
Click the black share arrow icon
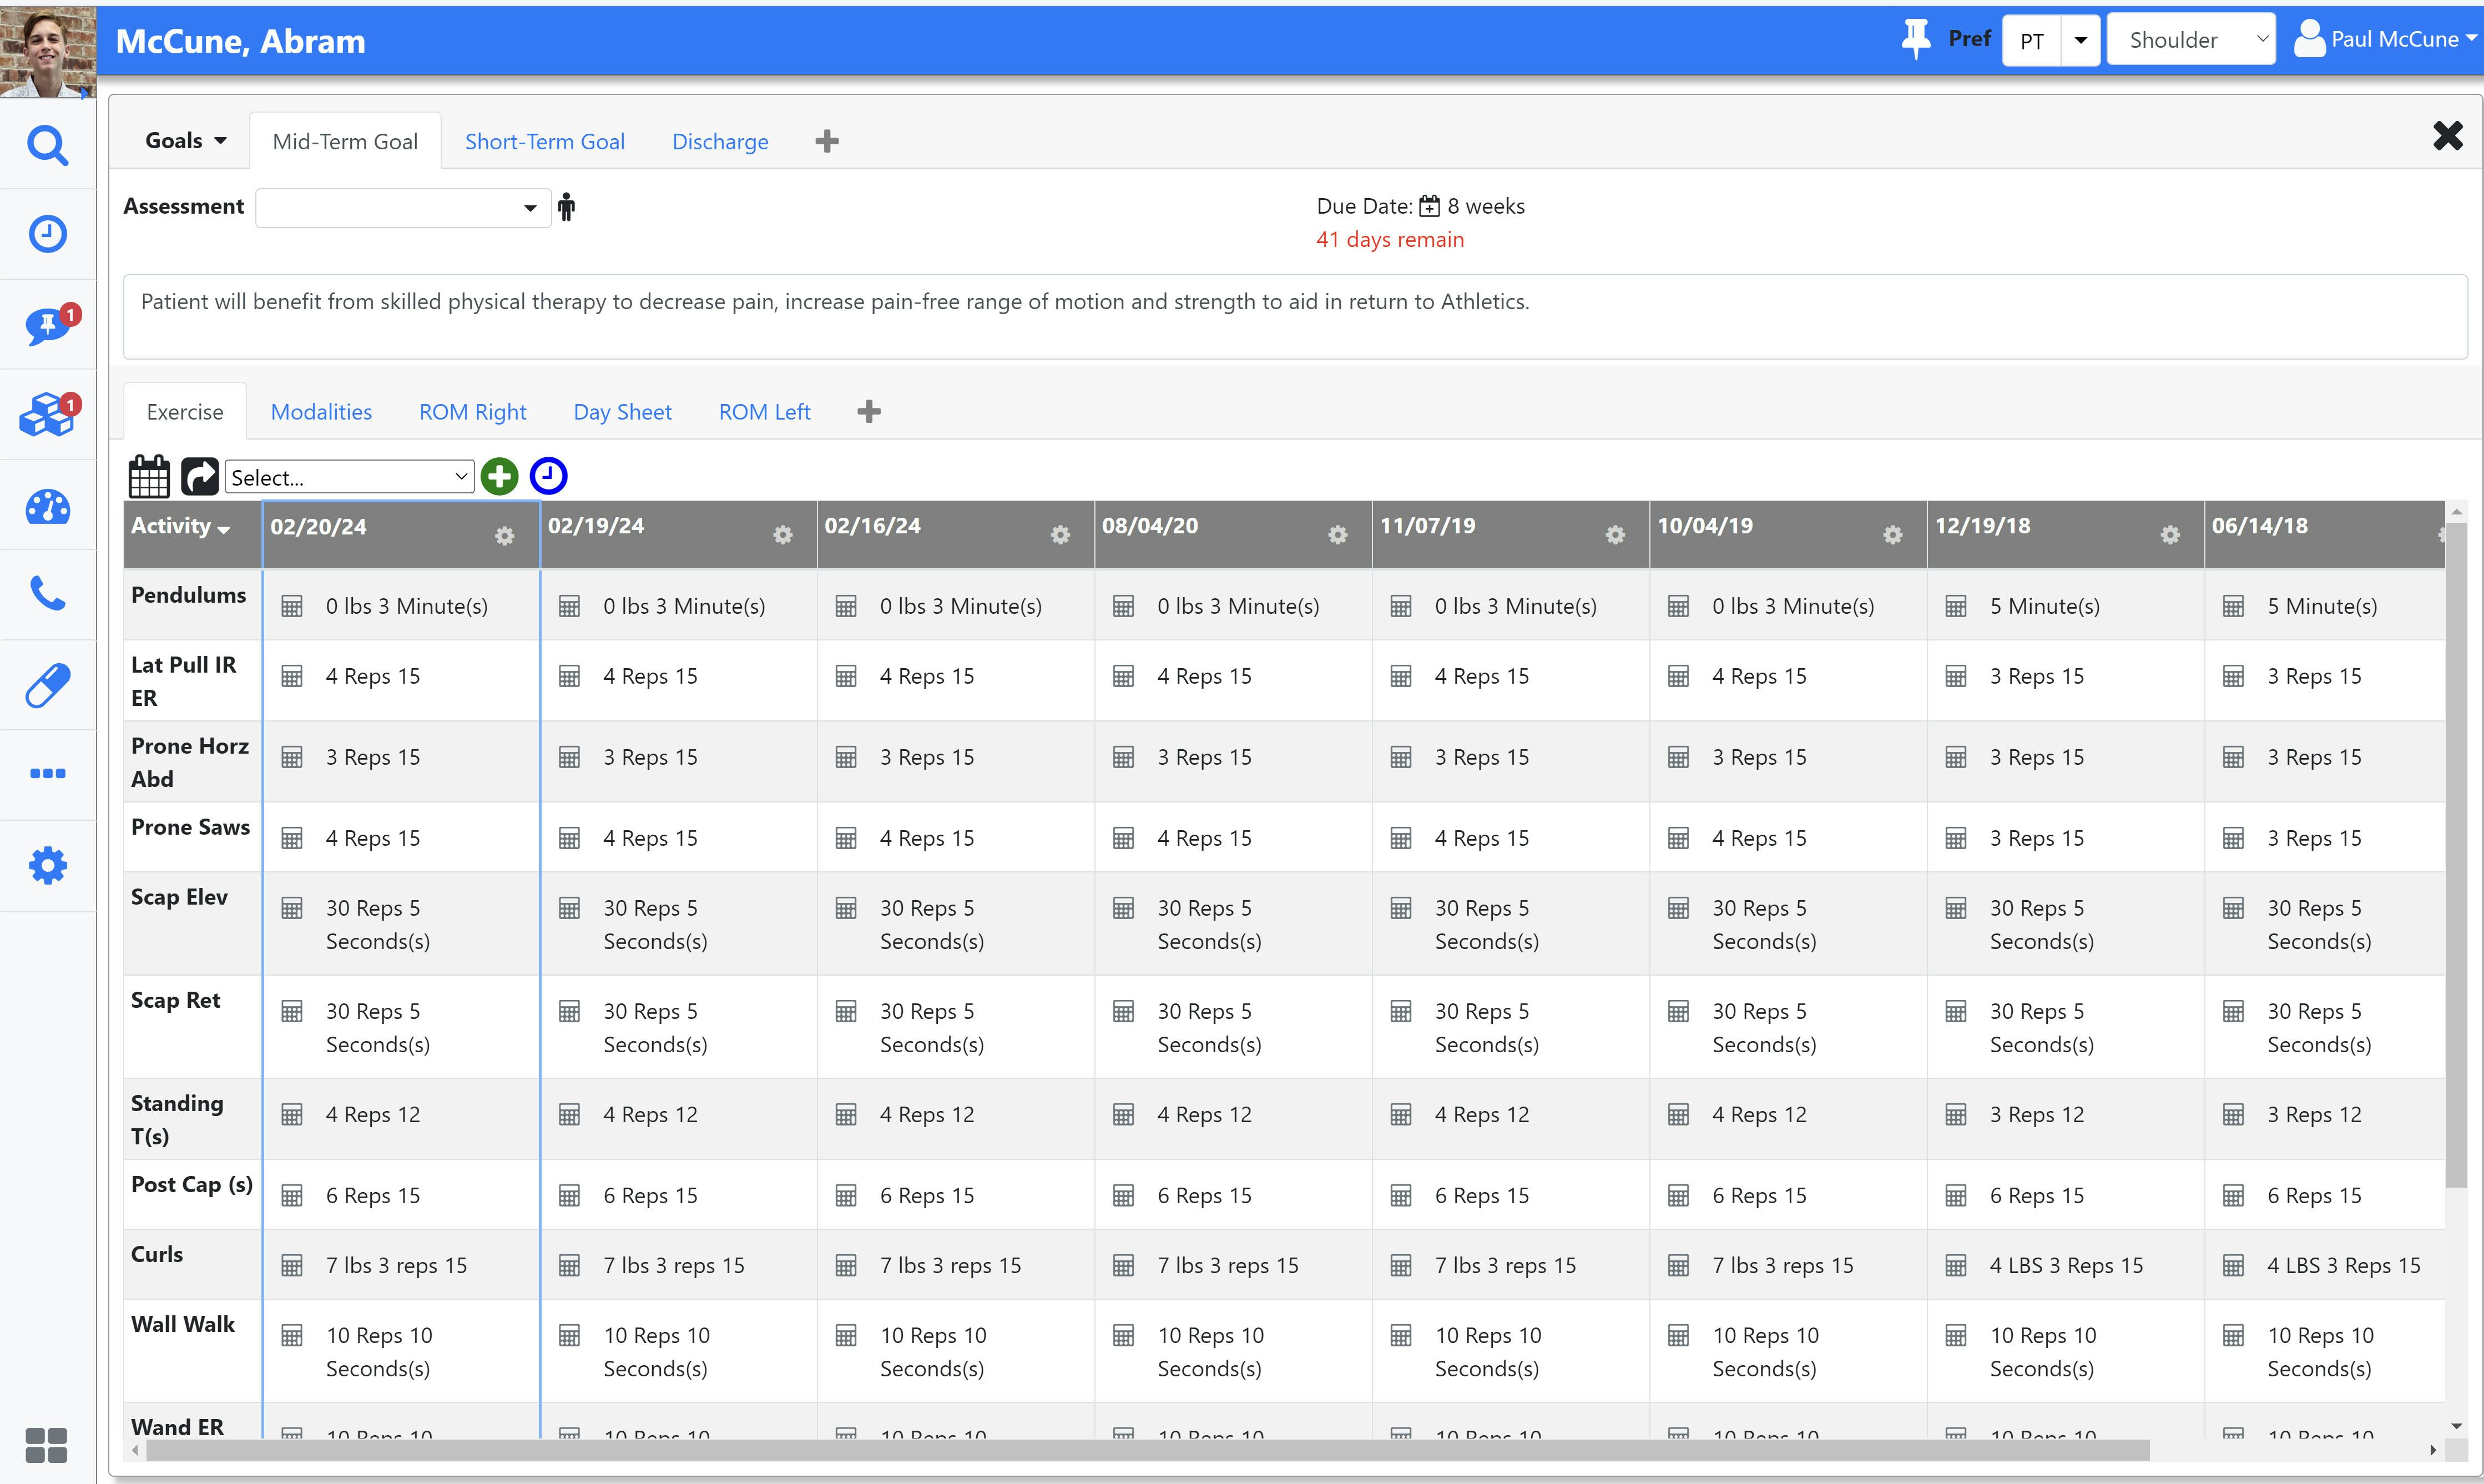199,477
